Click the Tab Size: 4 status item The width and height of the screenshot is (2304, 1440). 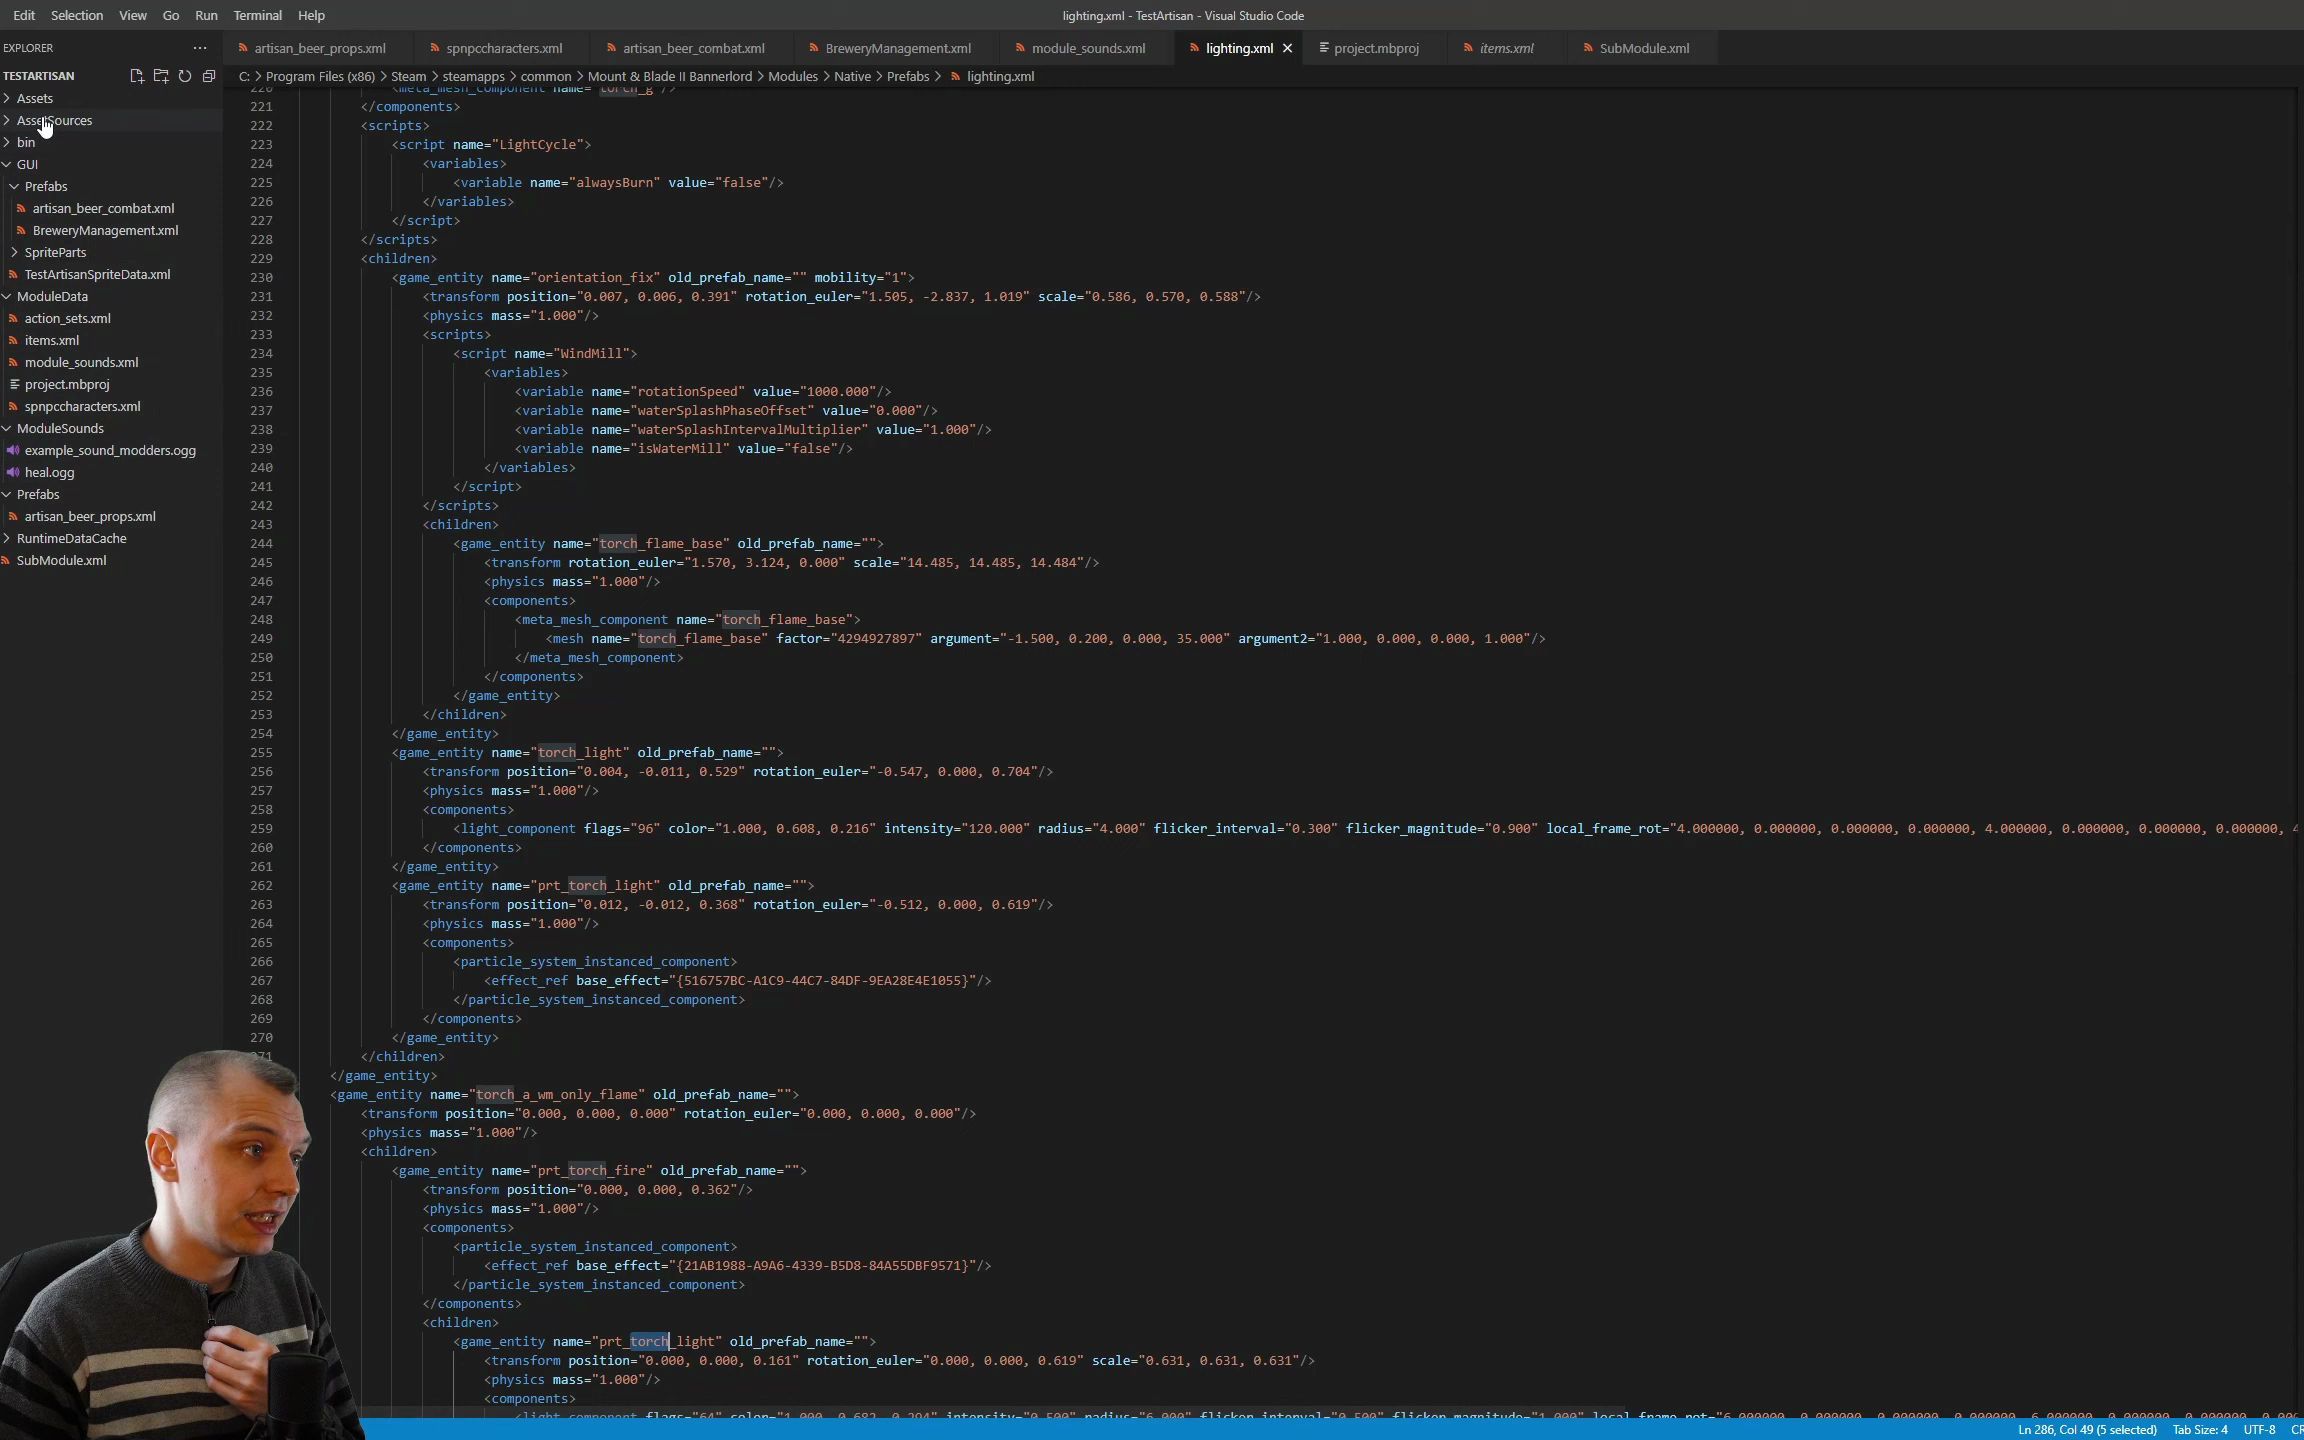pos(2199,1430)
